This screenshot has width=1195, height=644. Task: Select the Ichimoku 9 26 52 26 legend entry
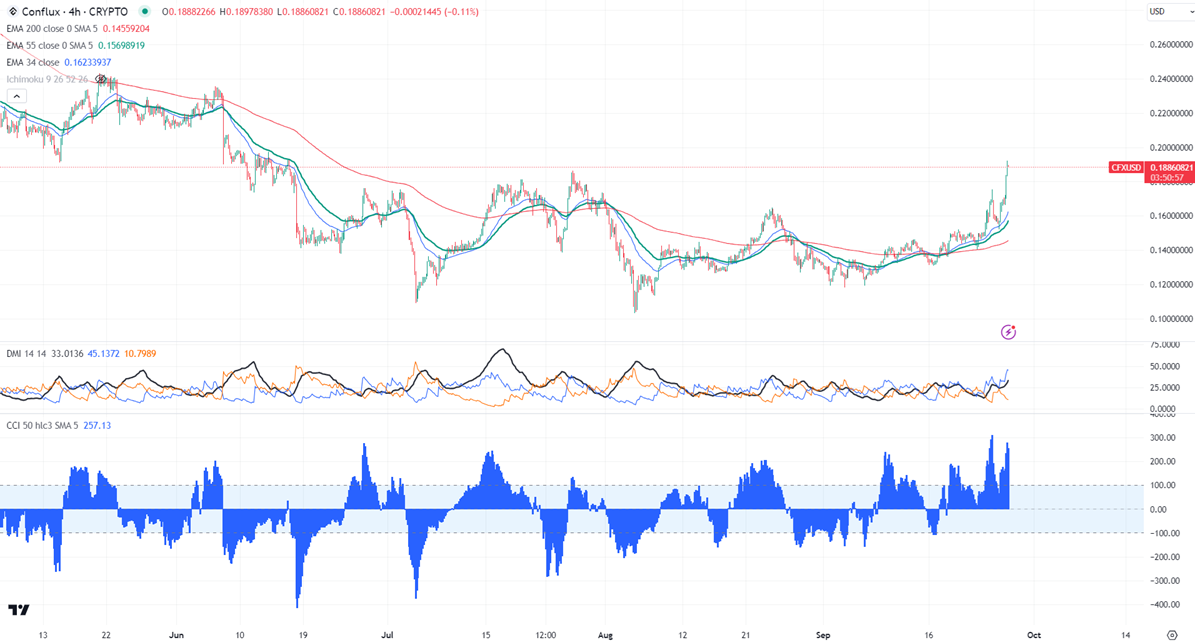pos(47,79)
